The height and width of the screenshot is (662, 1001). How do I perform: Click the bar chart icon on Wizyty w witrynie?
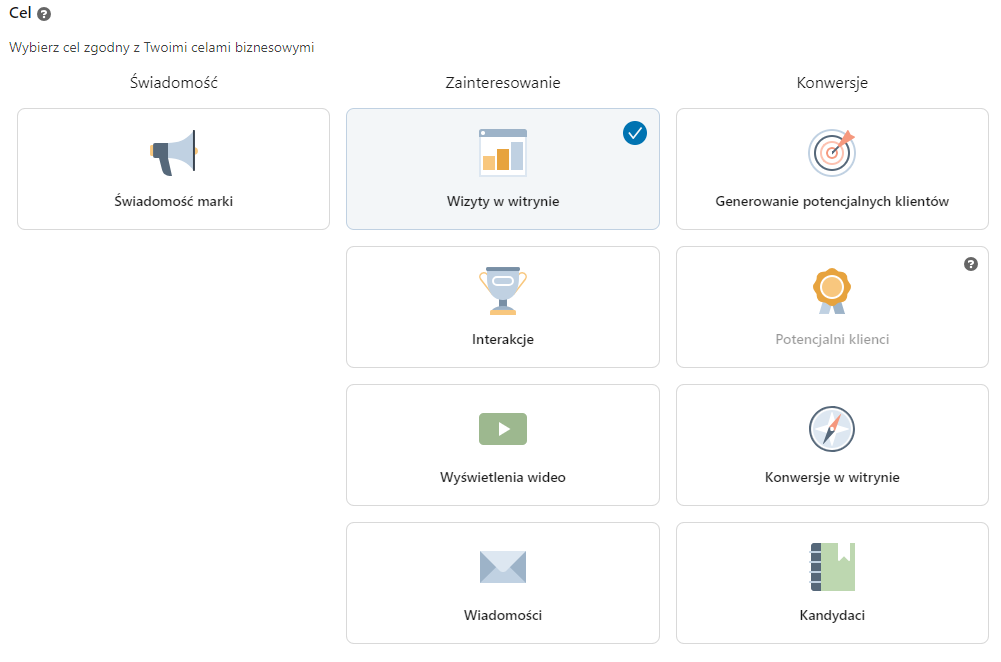pyautogui.click(x=502, y=150)
